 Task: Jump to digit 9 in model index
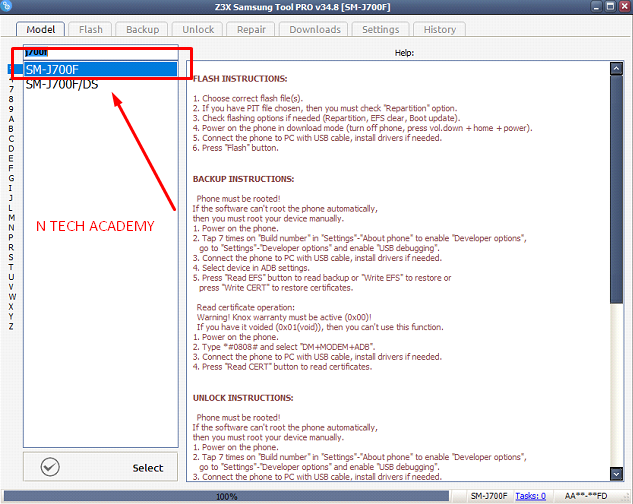[x=11, y=109]
